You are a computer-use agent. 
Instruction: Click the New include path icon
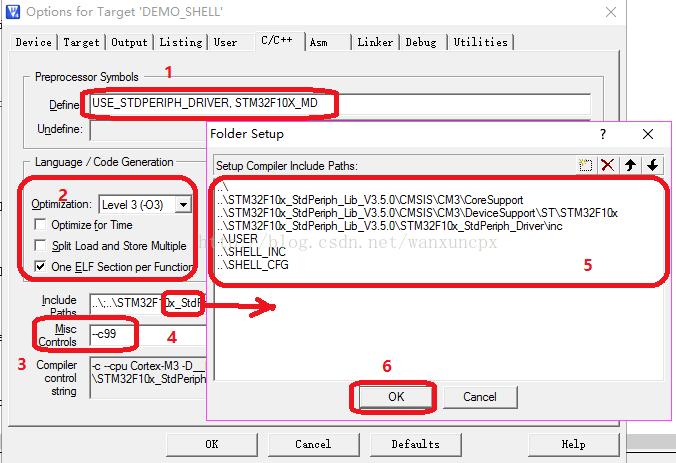(585, 165)
